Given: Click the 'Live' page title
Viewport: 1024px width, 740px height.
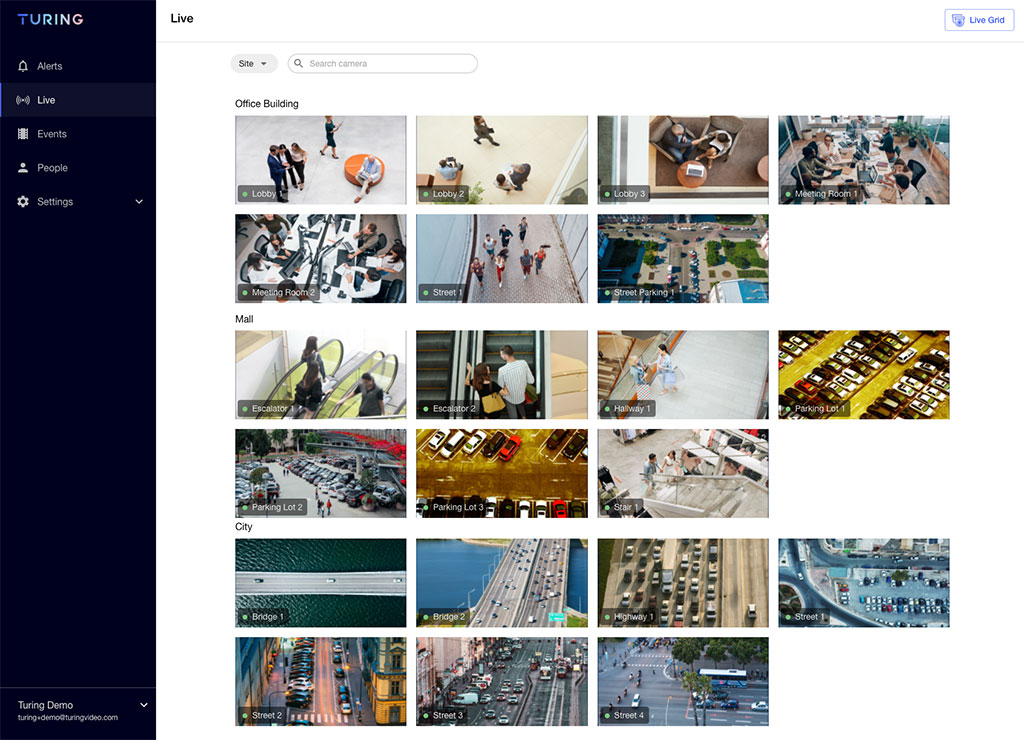Looking at the screenshot, I should (x=182, y=18).
